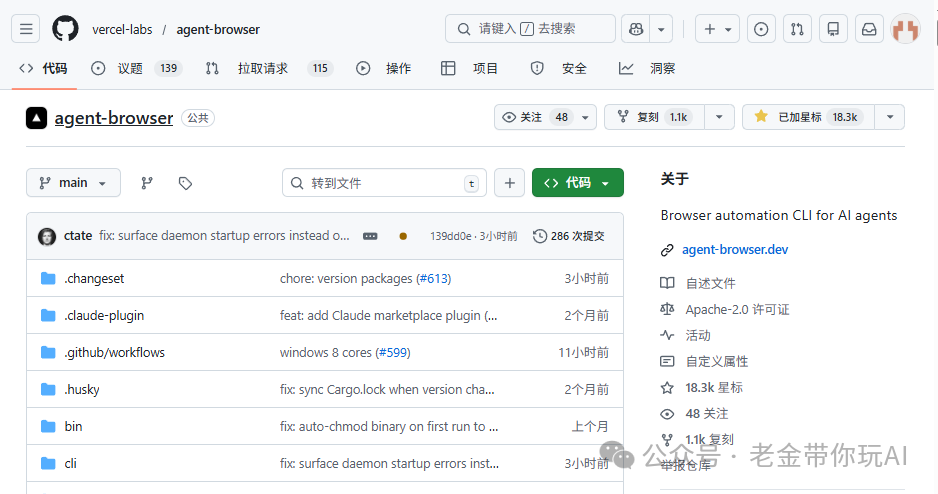Viewport: 938px width, 494px height.
Task: View repository tags icon
Action: pyautogui.click(x=185, y=183)
